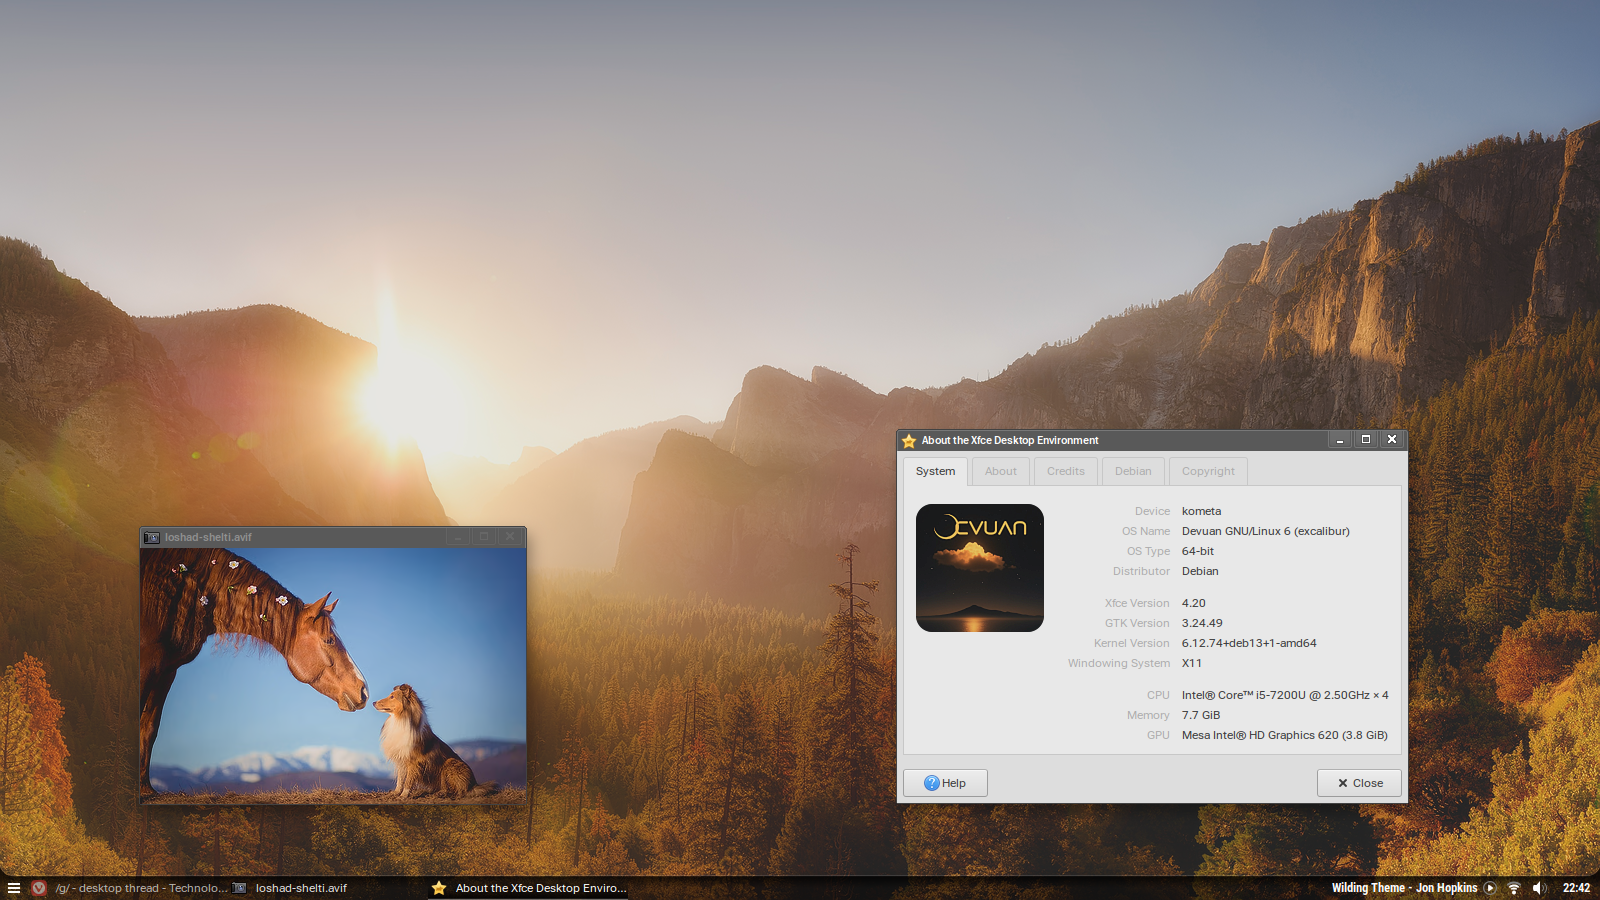Click the 'Device' field label
Viewport: 1600px width, 900px height.
(1152, 511)
